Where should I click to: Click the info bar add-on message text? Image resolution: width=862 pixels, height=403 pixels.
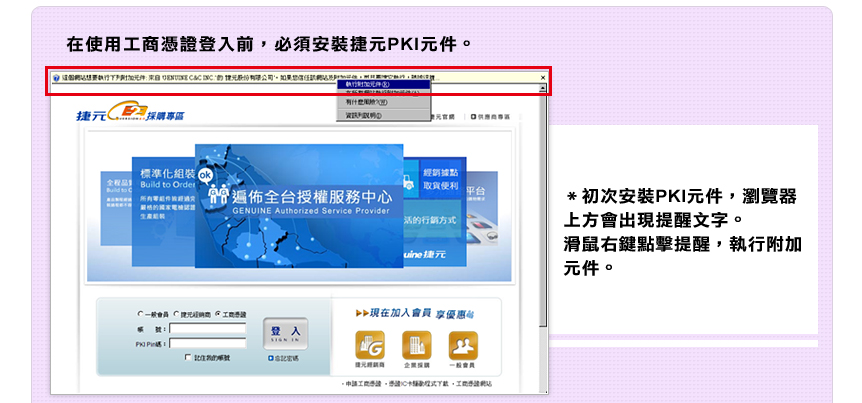pyautogui.click(x=250, y=78)
